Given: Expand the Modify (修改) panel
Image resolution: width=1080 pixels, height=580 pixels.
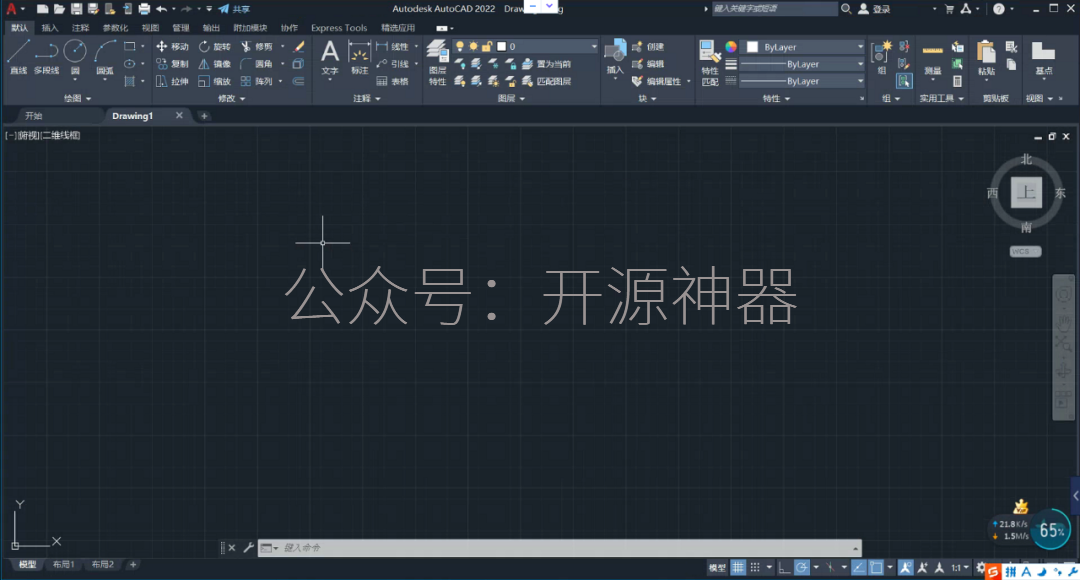Looking at the screenshot, I should 231,99.
